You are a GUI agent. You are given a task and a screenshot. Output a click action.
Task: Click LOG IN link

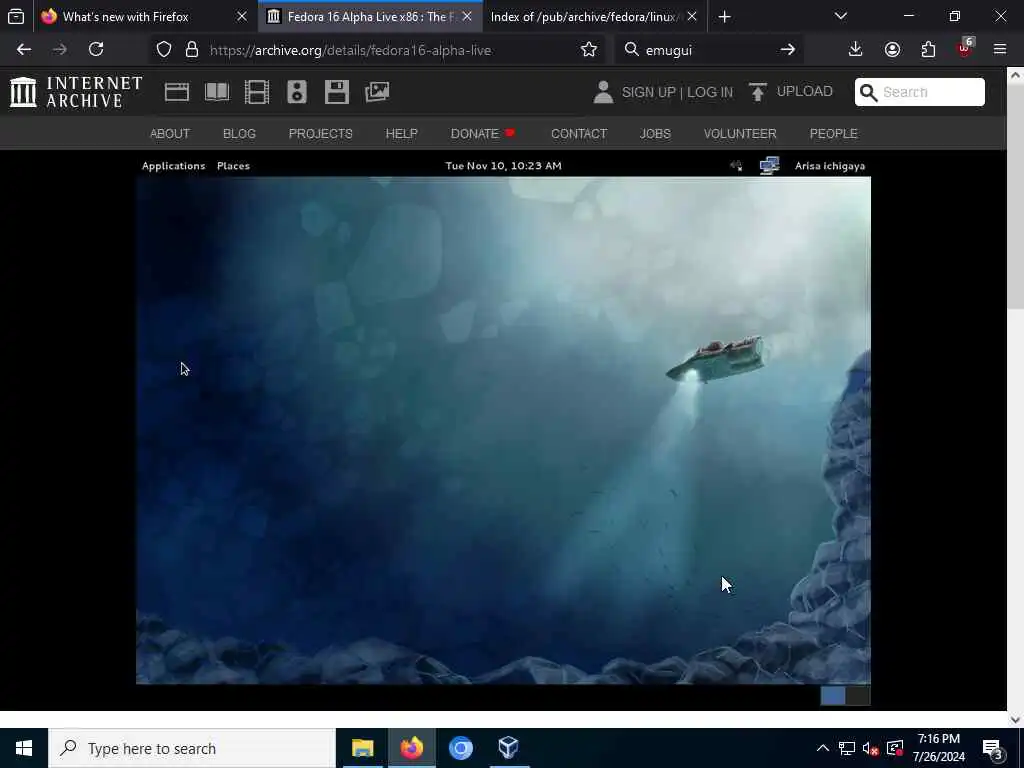coord(710,93)
